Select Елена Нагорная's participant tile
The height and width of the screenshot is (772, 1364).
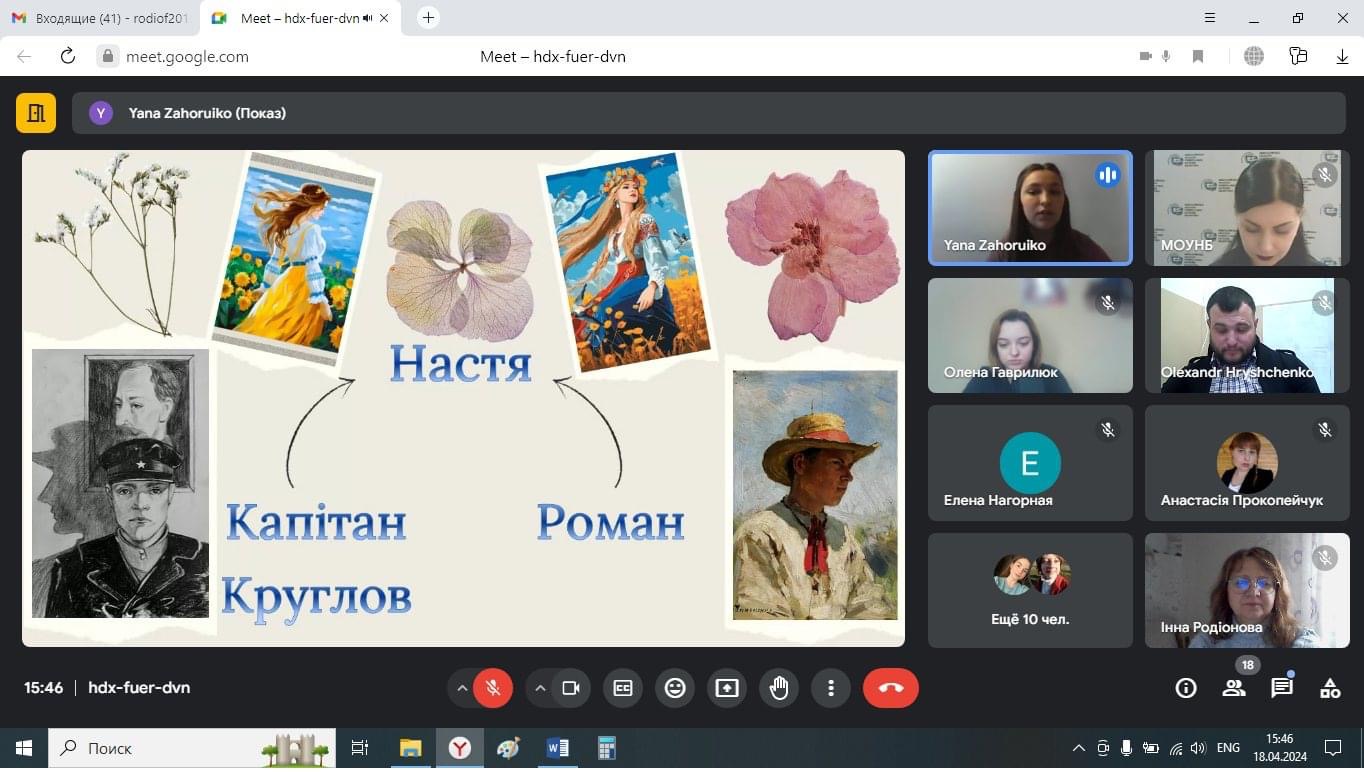tap(1030, 463)
